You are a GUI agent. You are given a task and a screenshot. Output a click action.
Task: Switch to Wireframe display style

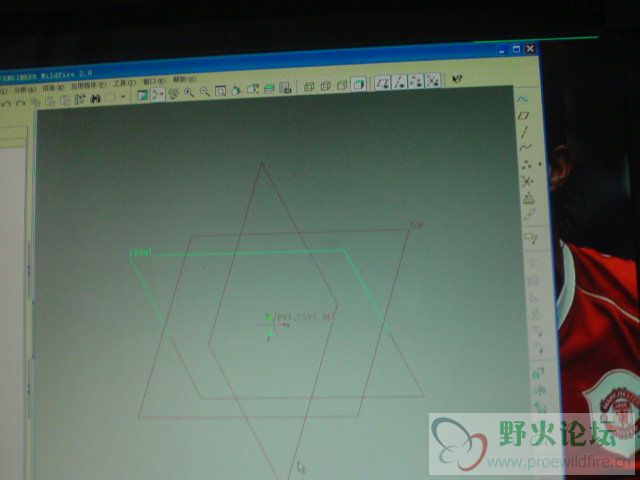pos(309,87)
